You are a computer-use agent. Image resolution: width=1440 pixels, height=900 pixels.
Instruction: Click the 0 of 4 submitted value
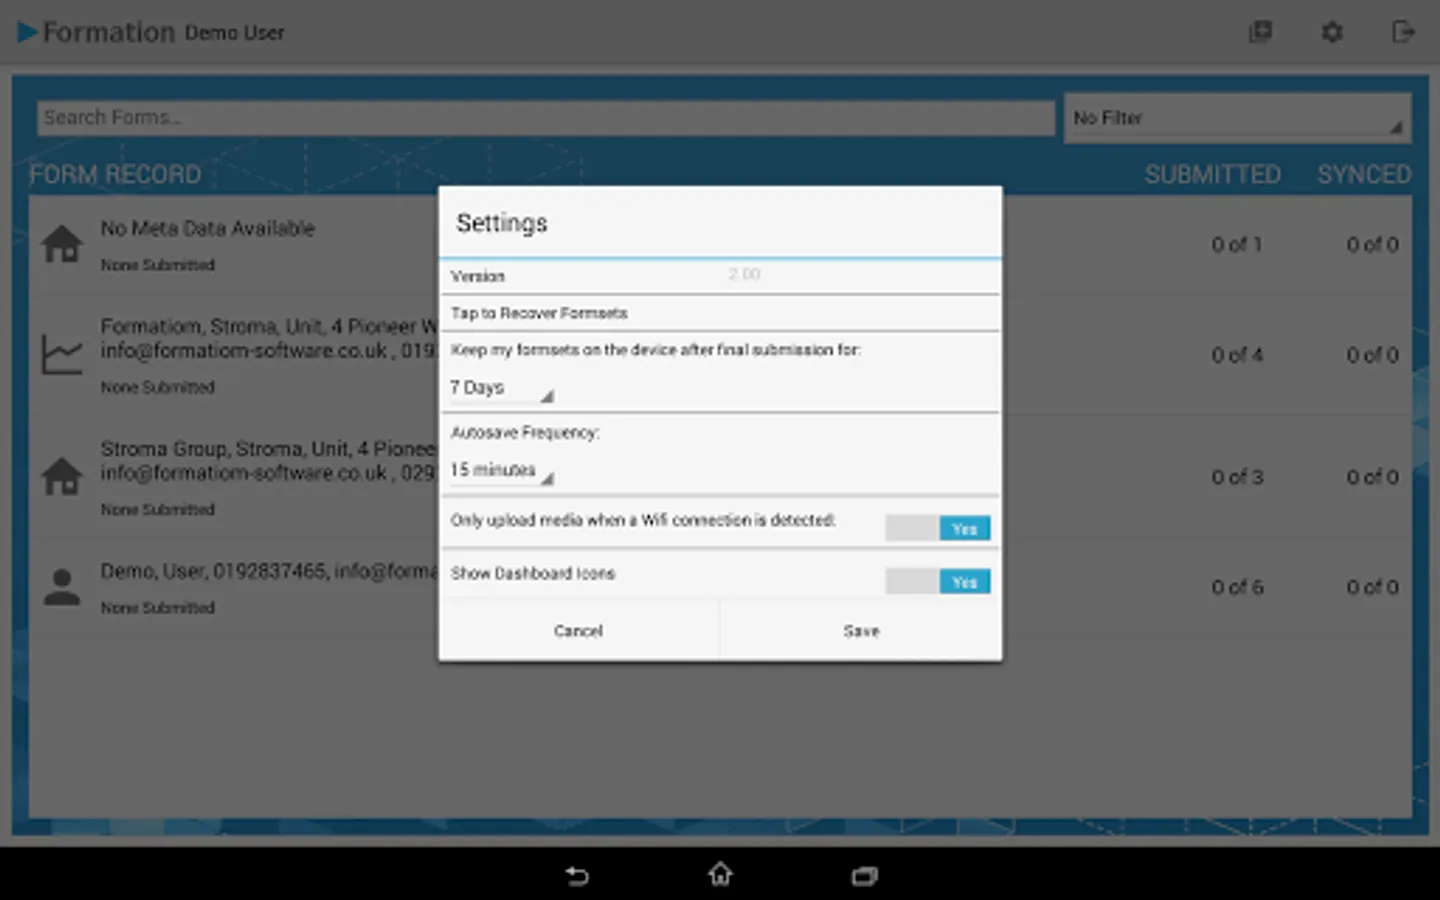(x=1237, y=355)
